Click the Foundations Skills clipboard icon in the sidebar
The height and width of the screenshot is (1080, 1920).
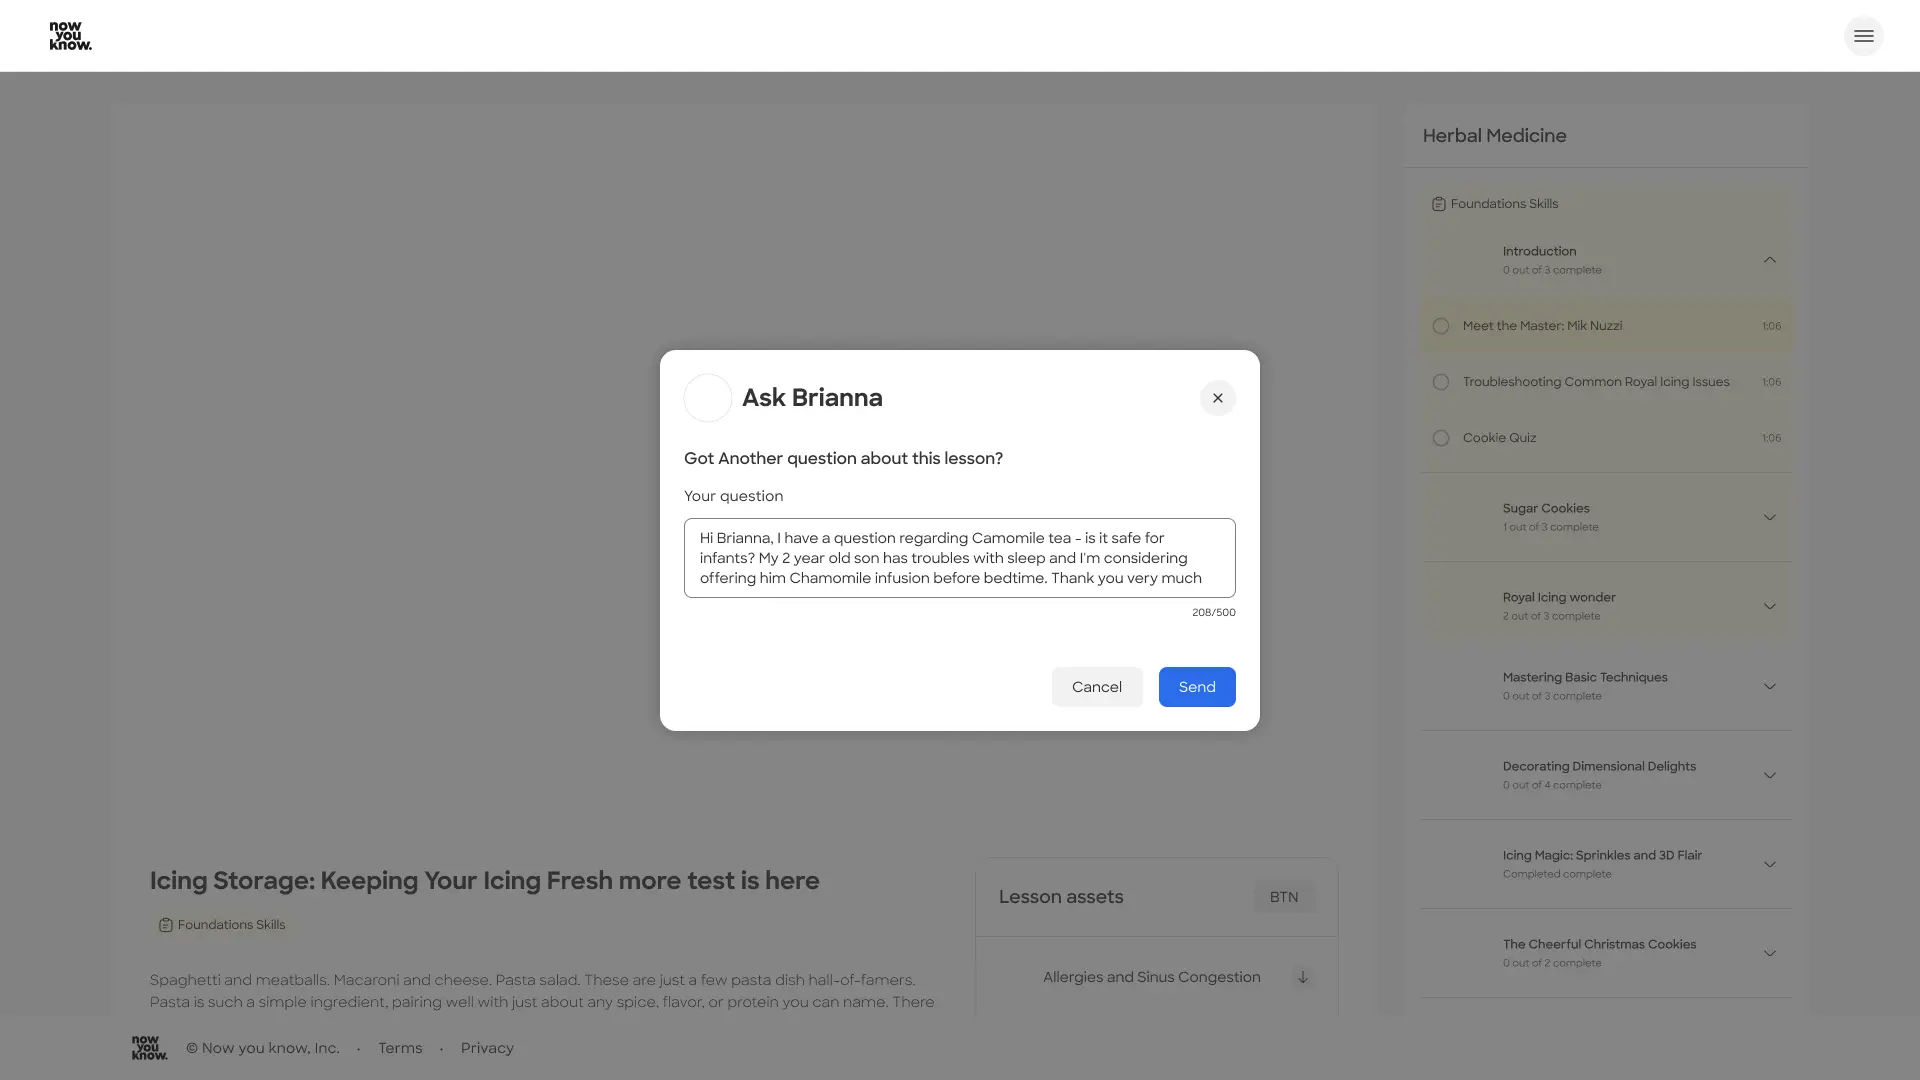point(1438,204)
